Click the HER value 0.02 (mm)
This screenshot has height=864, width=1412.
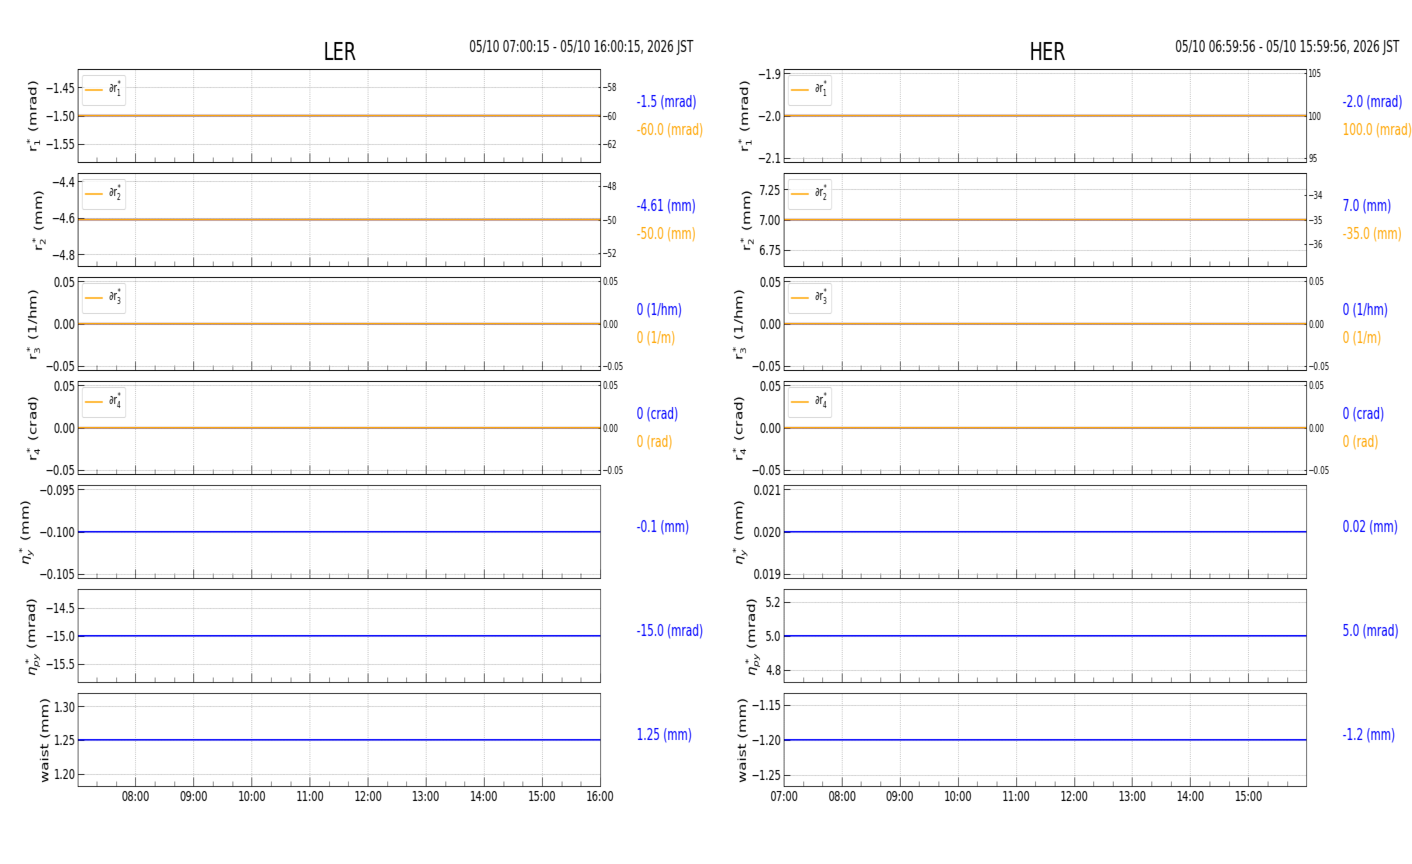click(1370, 527)
